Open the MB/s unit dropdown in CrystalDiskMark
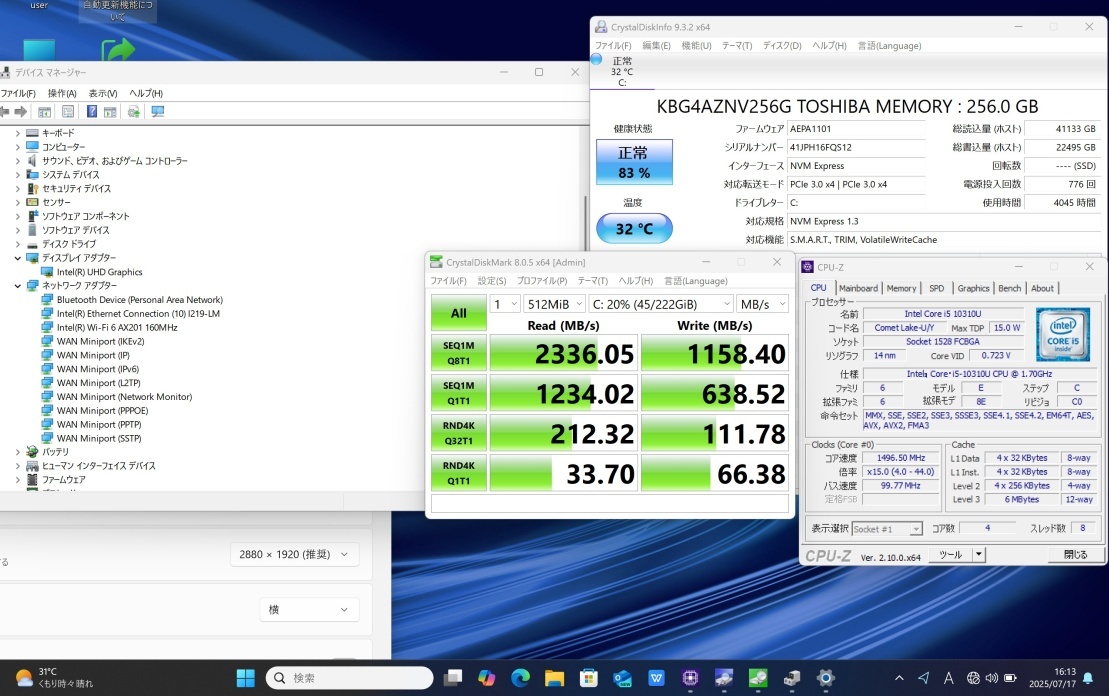Image resolution: width=1109 pixels, height=696 pixels. pos(761,304)
